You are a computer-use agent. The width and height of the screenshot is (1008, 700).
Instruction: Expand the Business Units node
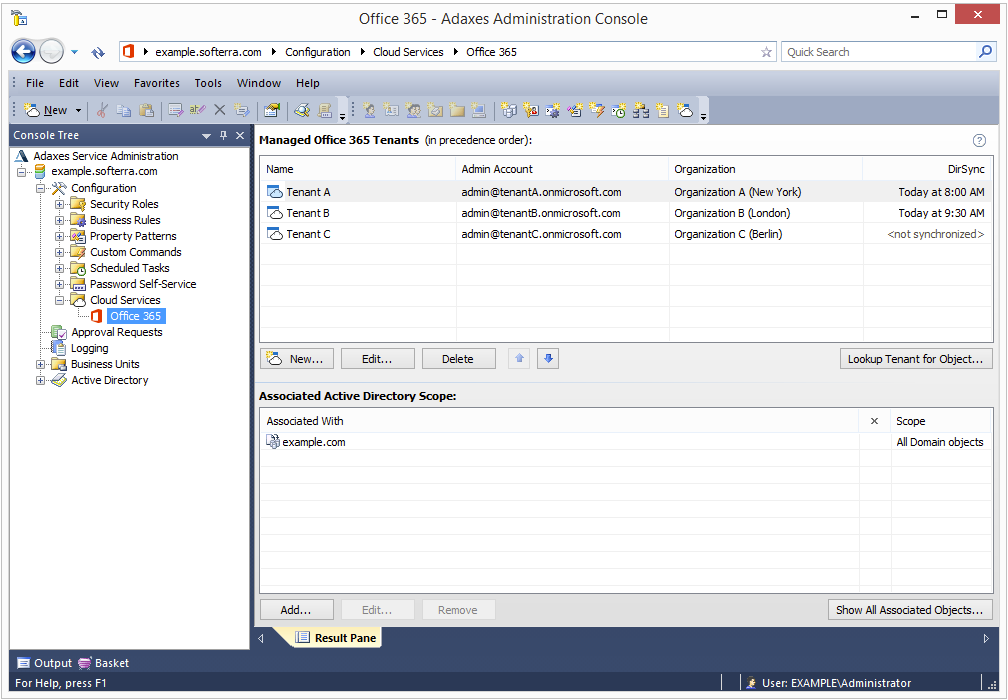point(40,364)
